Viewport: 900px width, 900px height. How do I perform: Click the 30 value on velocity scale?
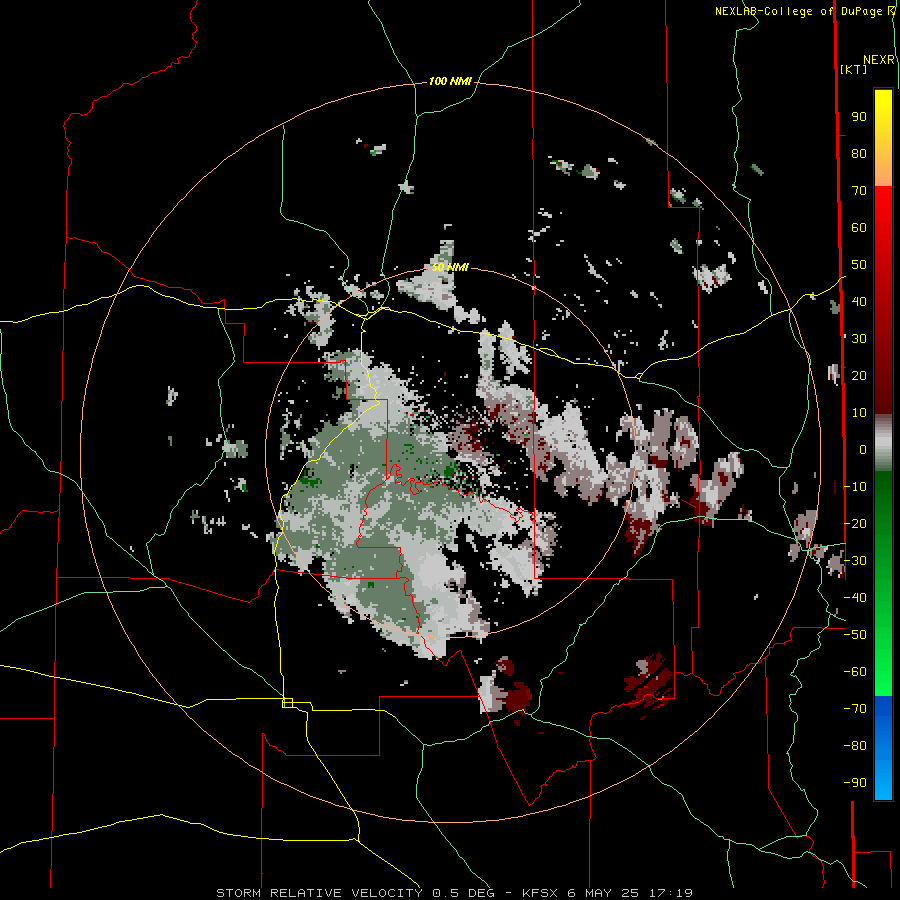pyautogui.click(x=859, y=339)
